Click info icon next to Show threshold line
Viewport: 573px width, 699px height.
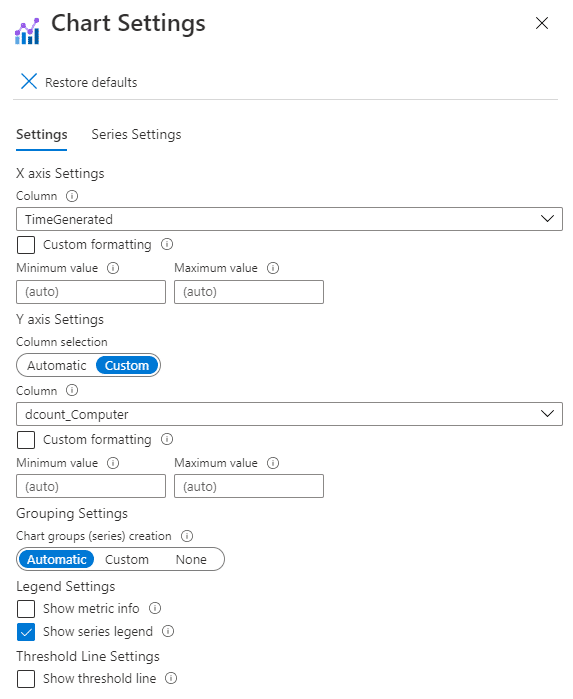click(171, 678)
